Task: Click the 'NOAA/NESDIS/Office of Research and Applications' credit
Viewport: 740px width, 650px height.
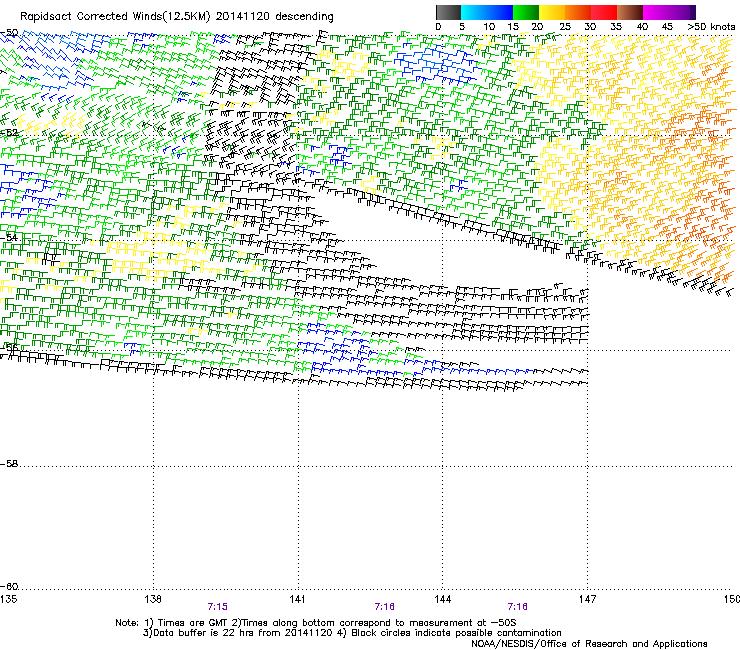Action: click(x=589, y=644)
